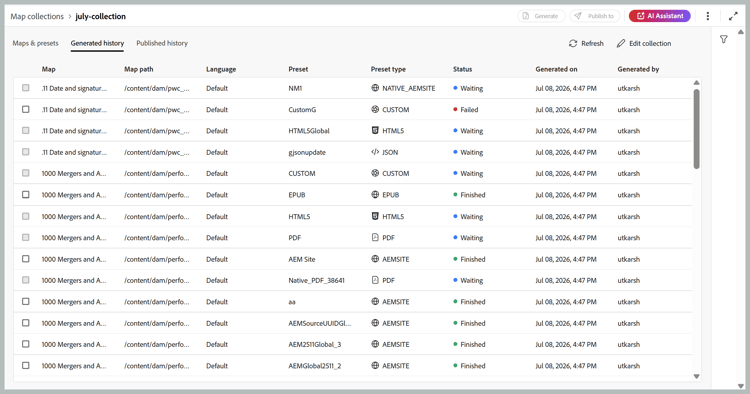Click the Refresh circular arrows icon
The image size is (750, 394).
click(x=573, y=43)
